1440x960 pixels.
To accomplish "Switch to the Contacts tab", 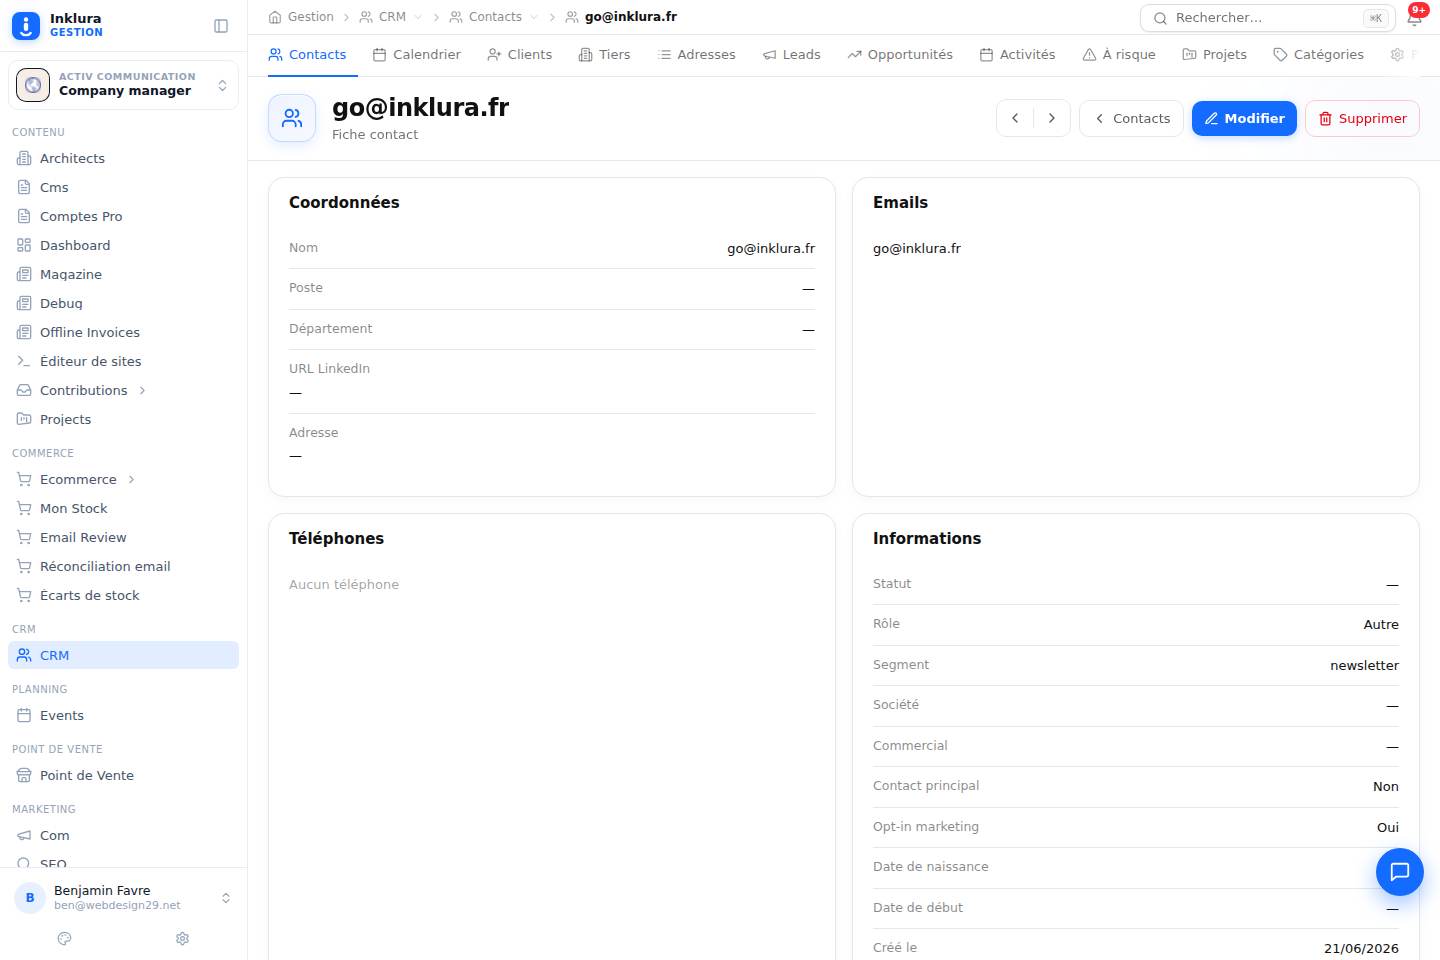I will point(307,55).
